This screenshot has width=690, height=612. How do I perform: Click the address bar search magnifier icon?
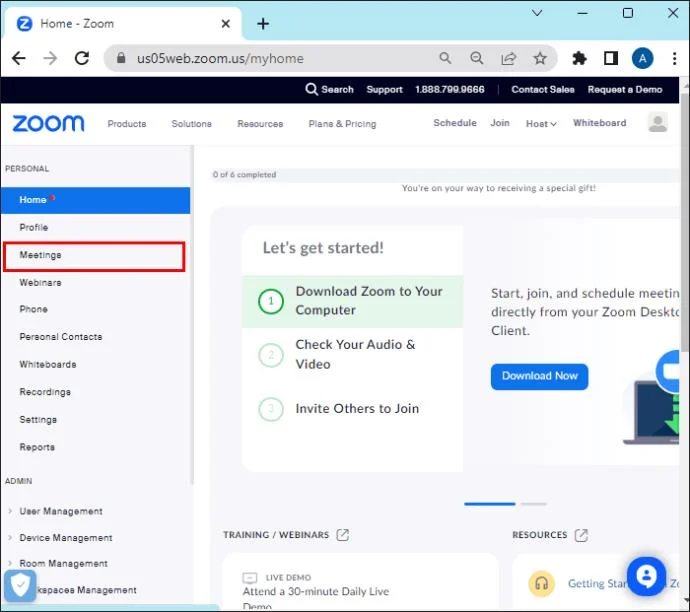pyautogui.click(x=445, y=58)
